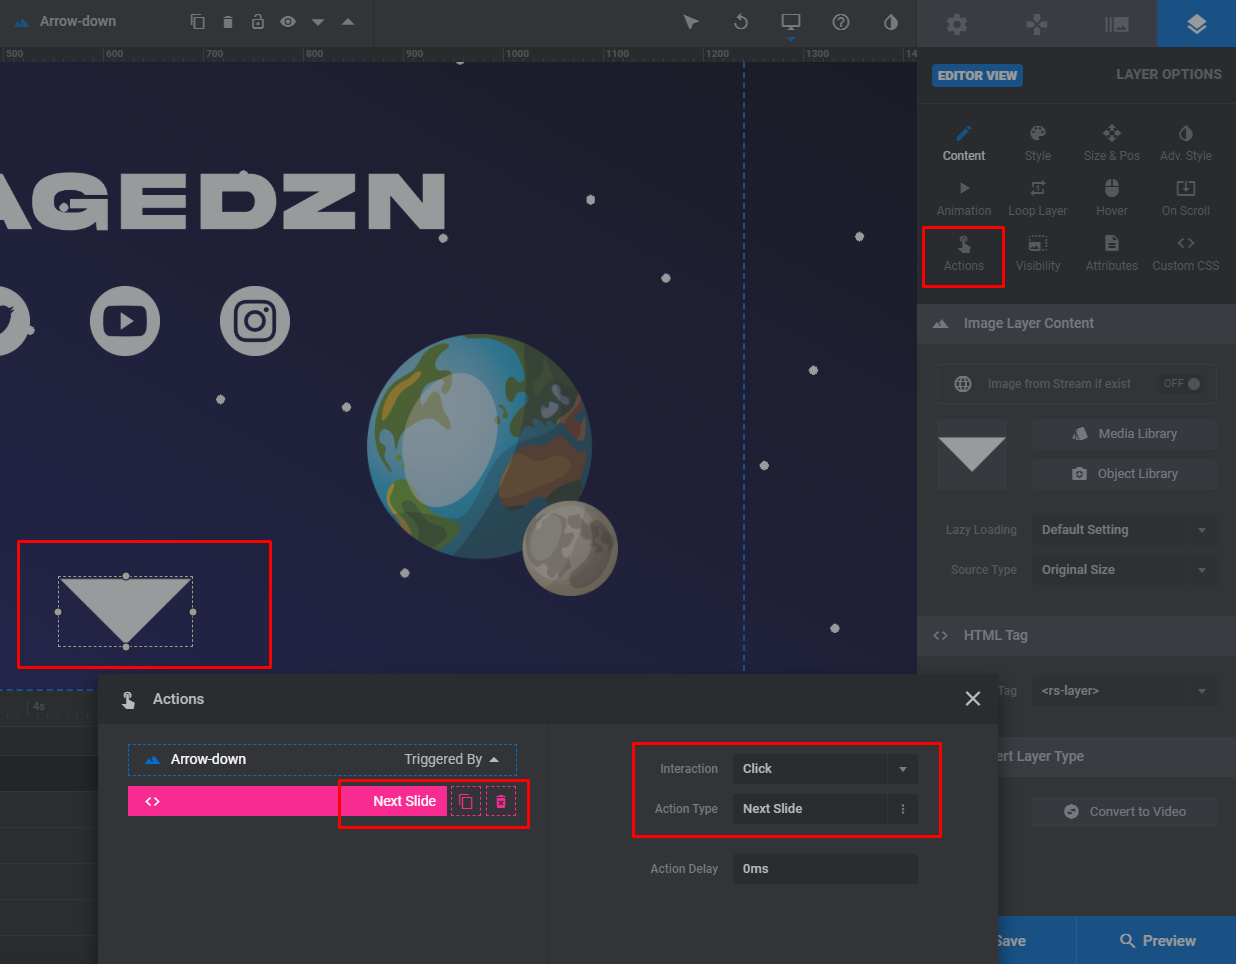This screenshot has height=964, width=1236.
Task: Click the undo icon in the top toolbar
Action: pos(741,22)
